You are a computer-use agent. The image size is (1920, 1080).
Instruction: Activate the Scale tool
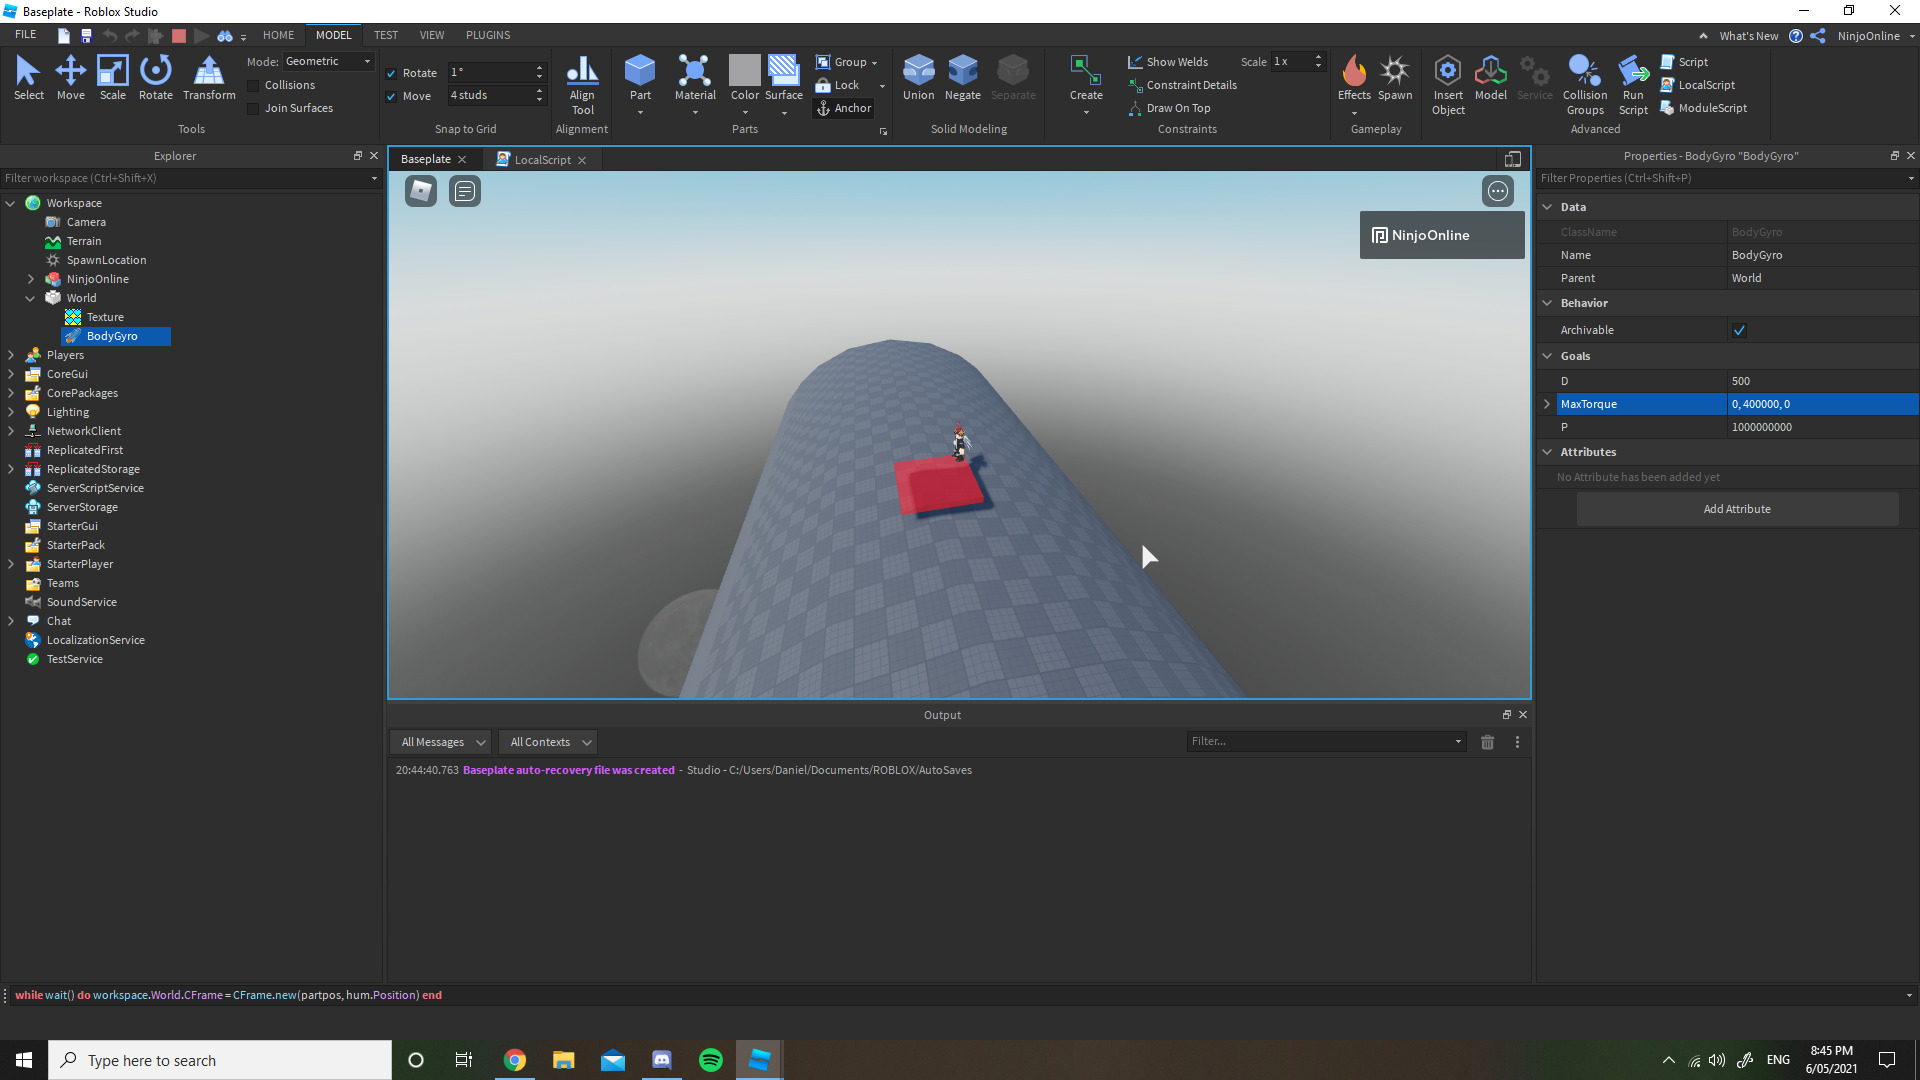(112, 78)
